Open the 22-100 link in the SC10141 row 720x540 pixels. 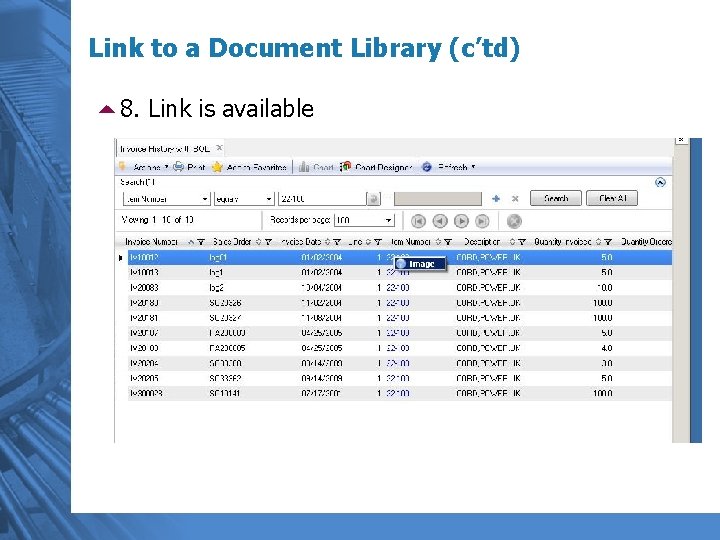(x=398, y=394)
